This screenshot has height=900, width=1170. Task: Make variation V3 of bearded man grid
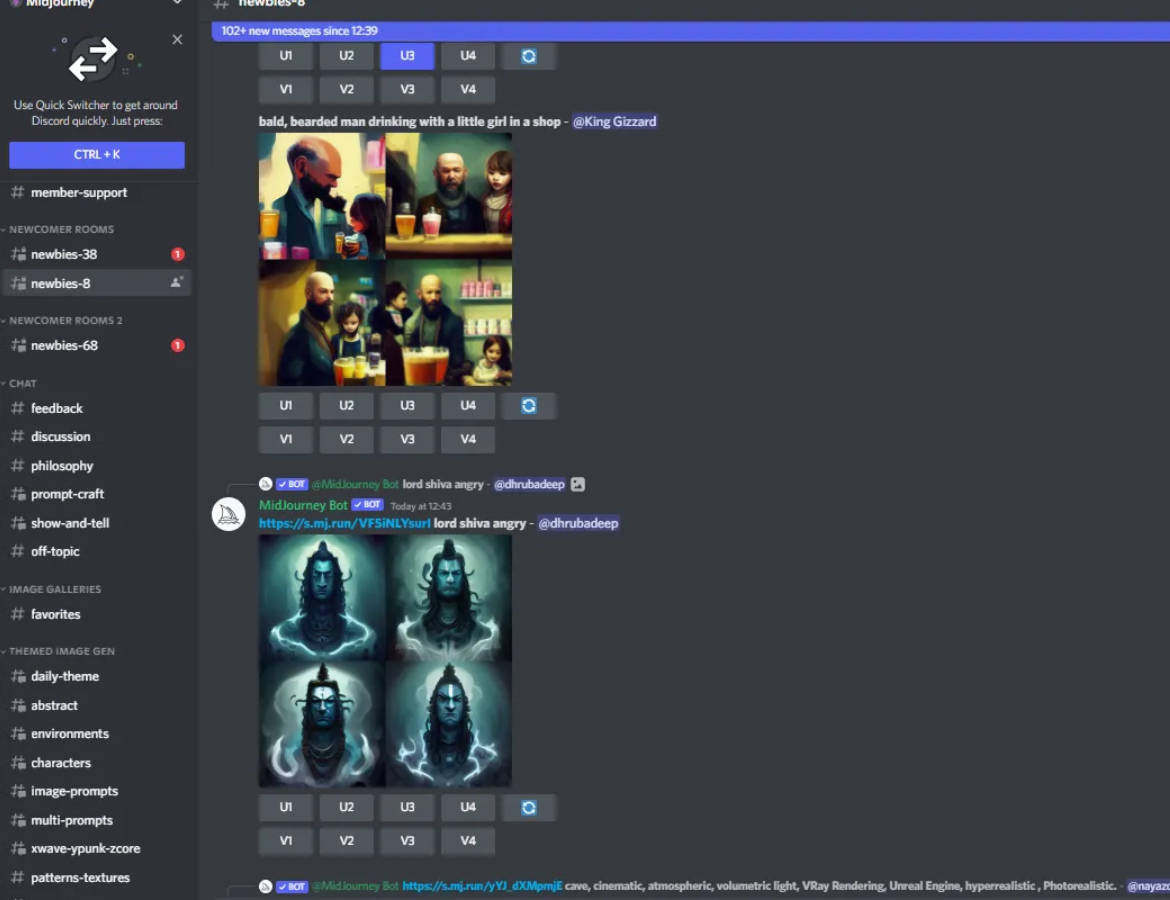[x=407, y=440]
